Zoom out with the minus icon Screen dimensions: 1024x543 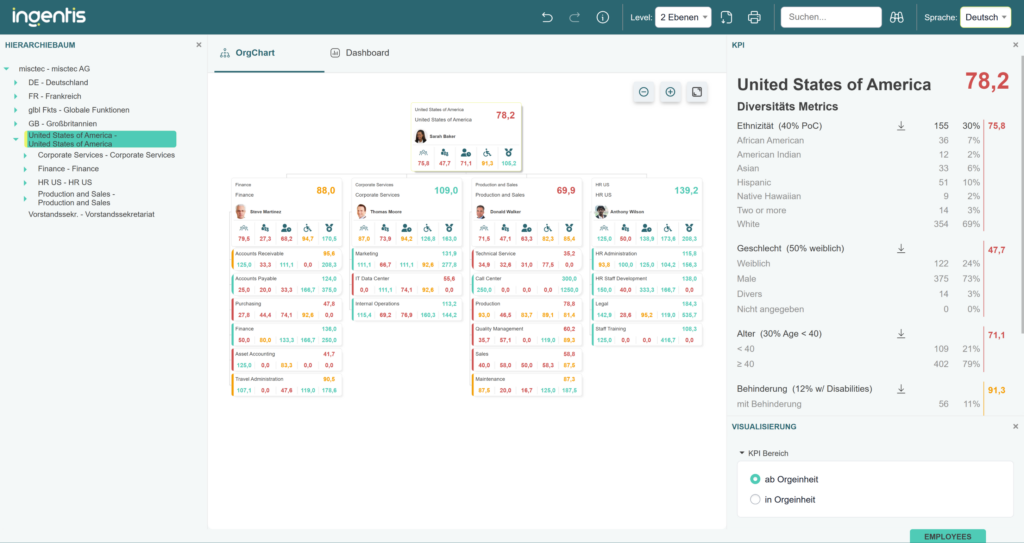pos(643,92)
